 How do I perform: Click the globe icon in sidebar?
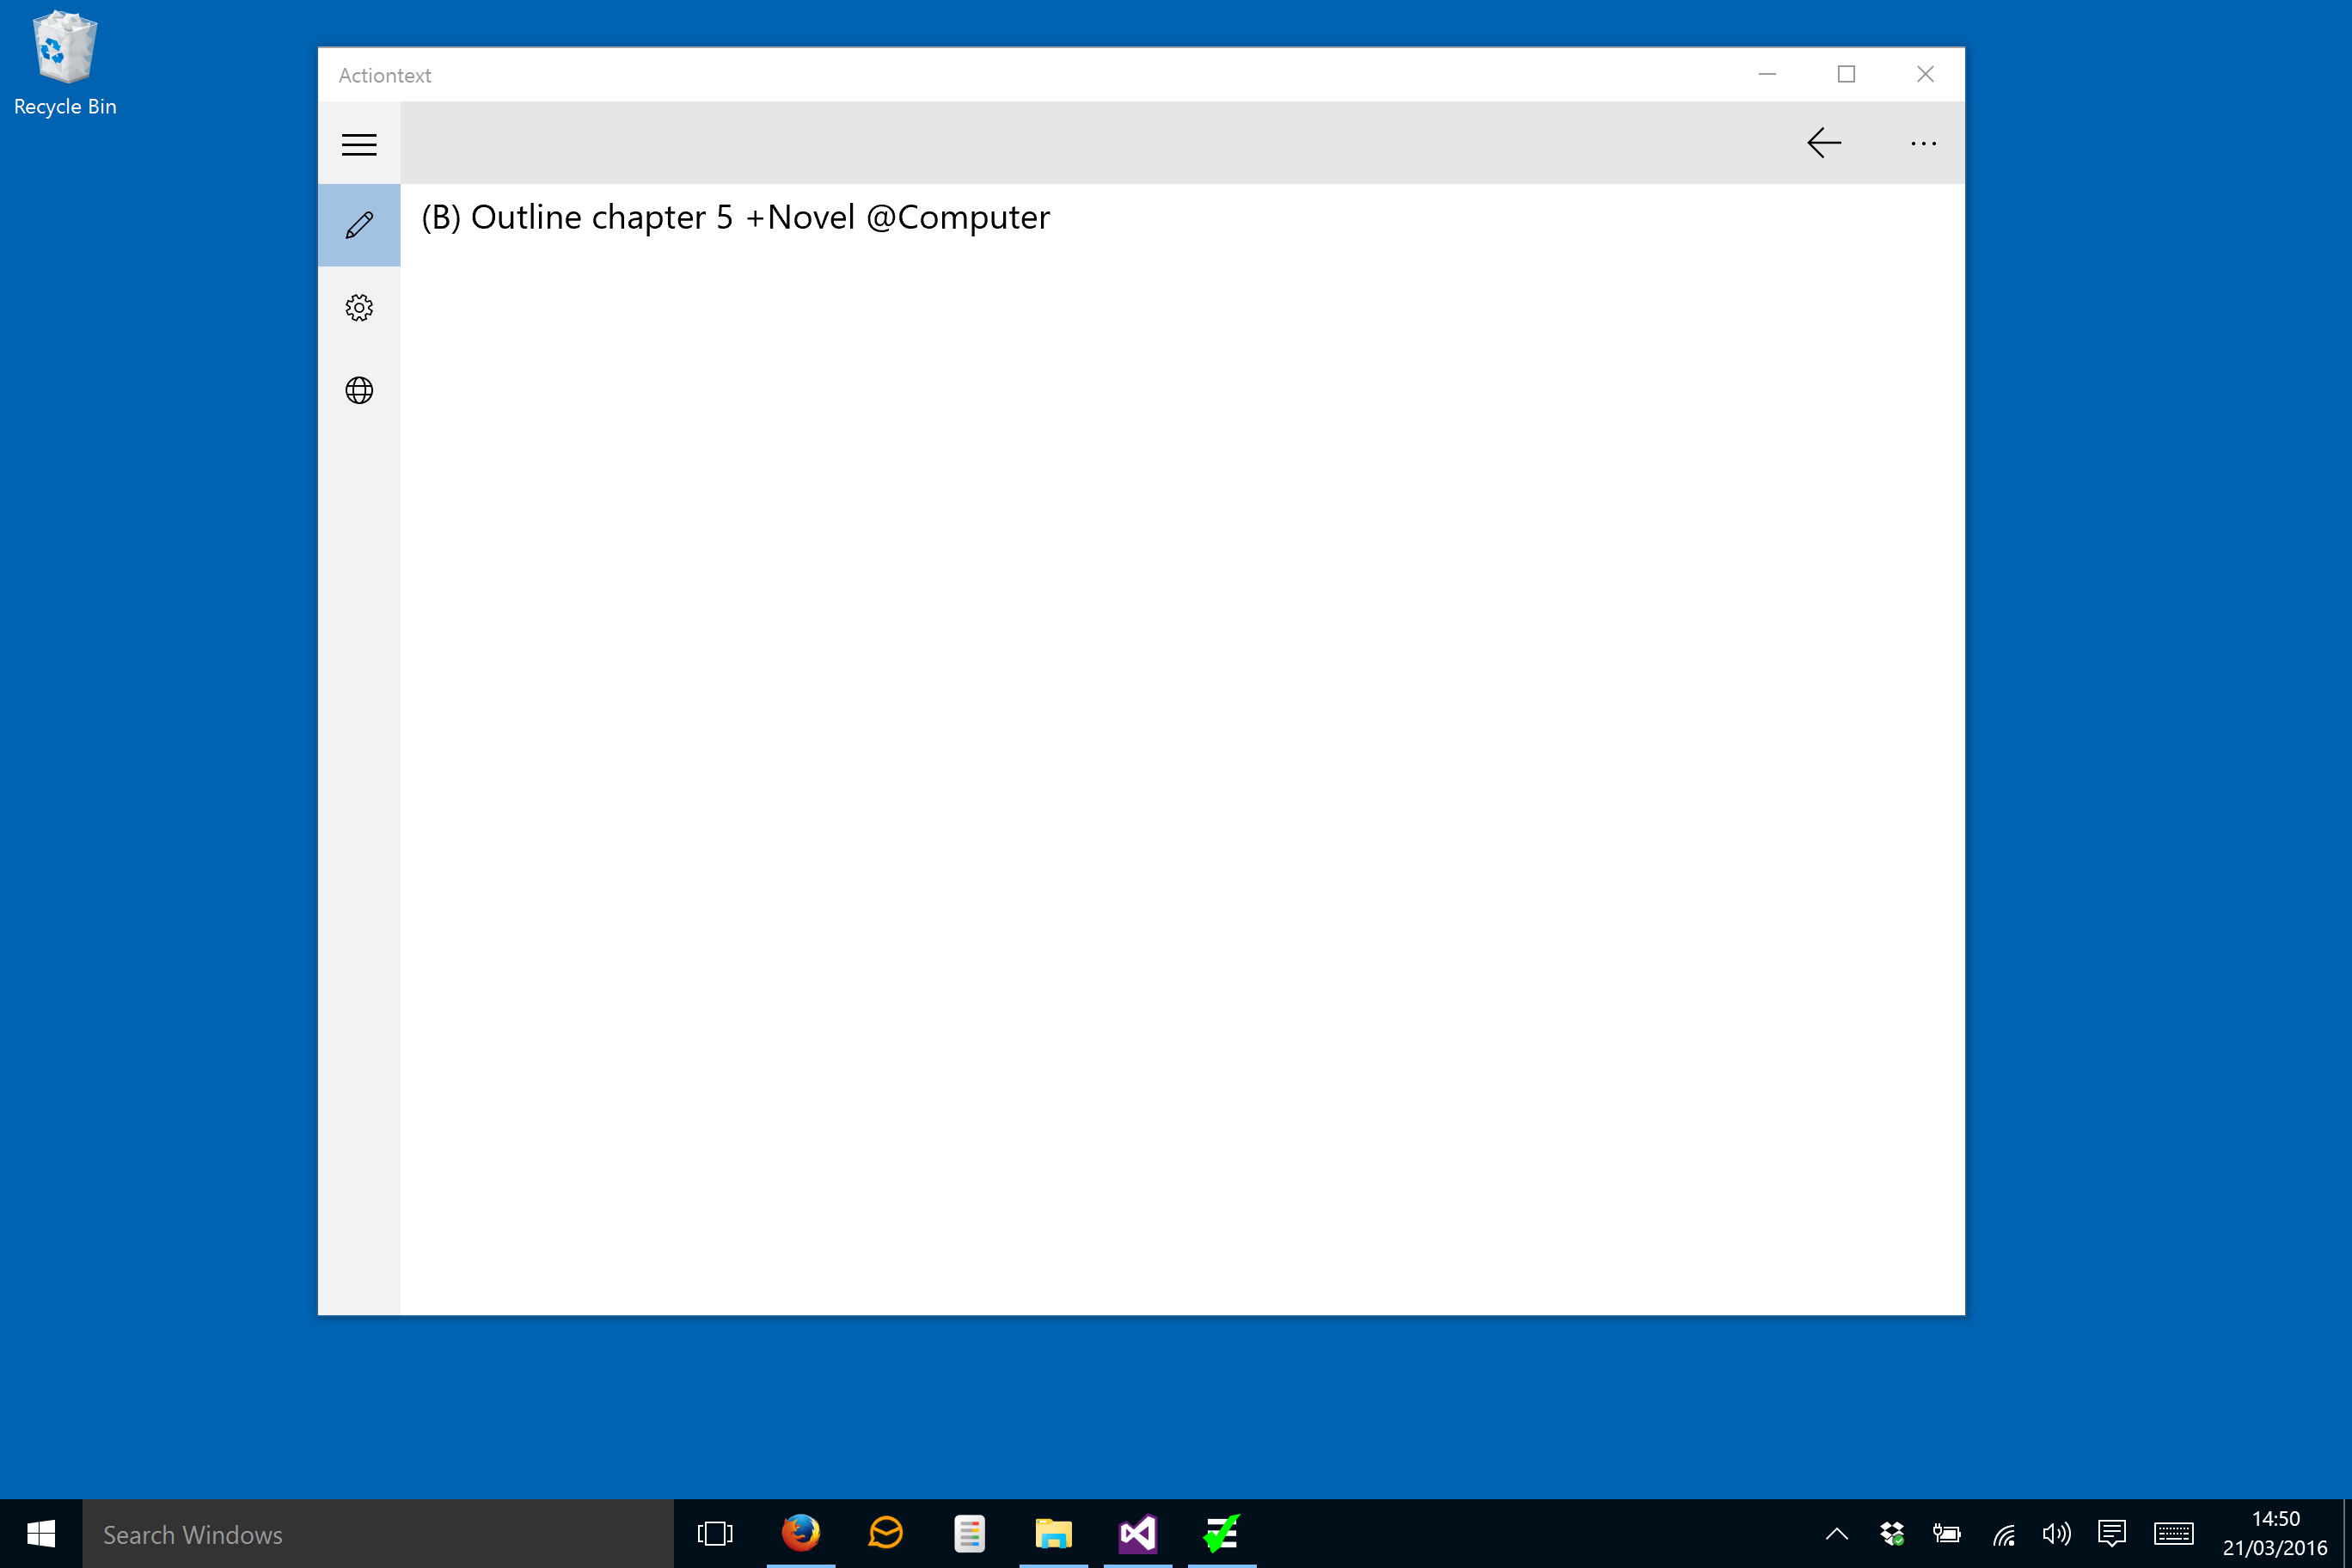pyautogui.click(x=359, y=390)
